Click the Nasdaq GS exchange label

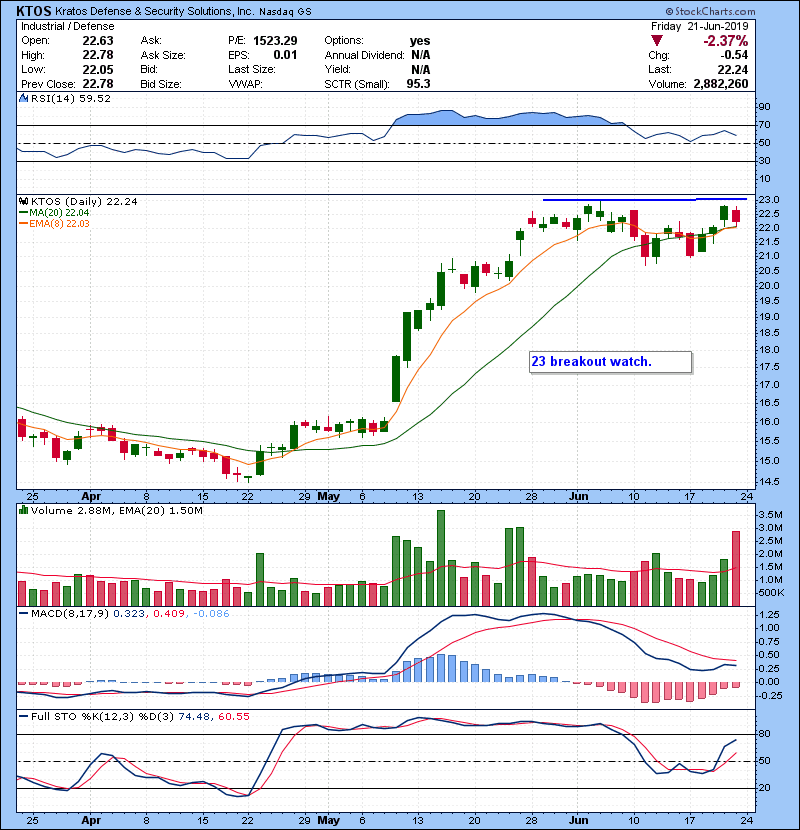tap(285, 12)
